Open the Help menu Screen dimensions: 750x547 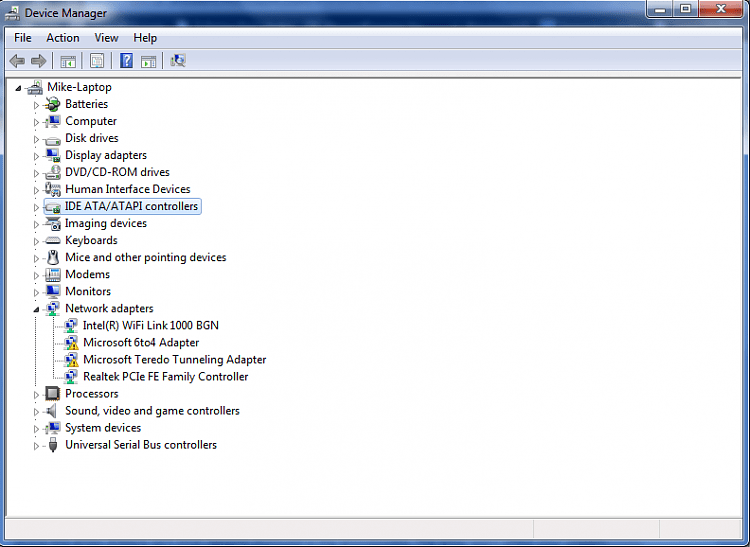[x=145, y=38]
